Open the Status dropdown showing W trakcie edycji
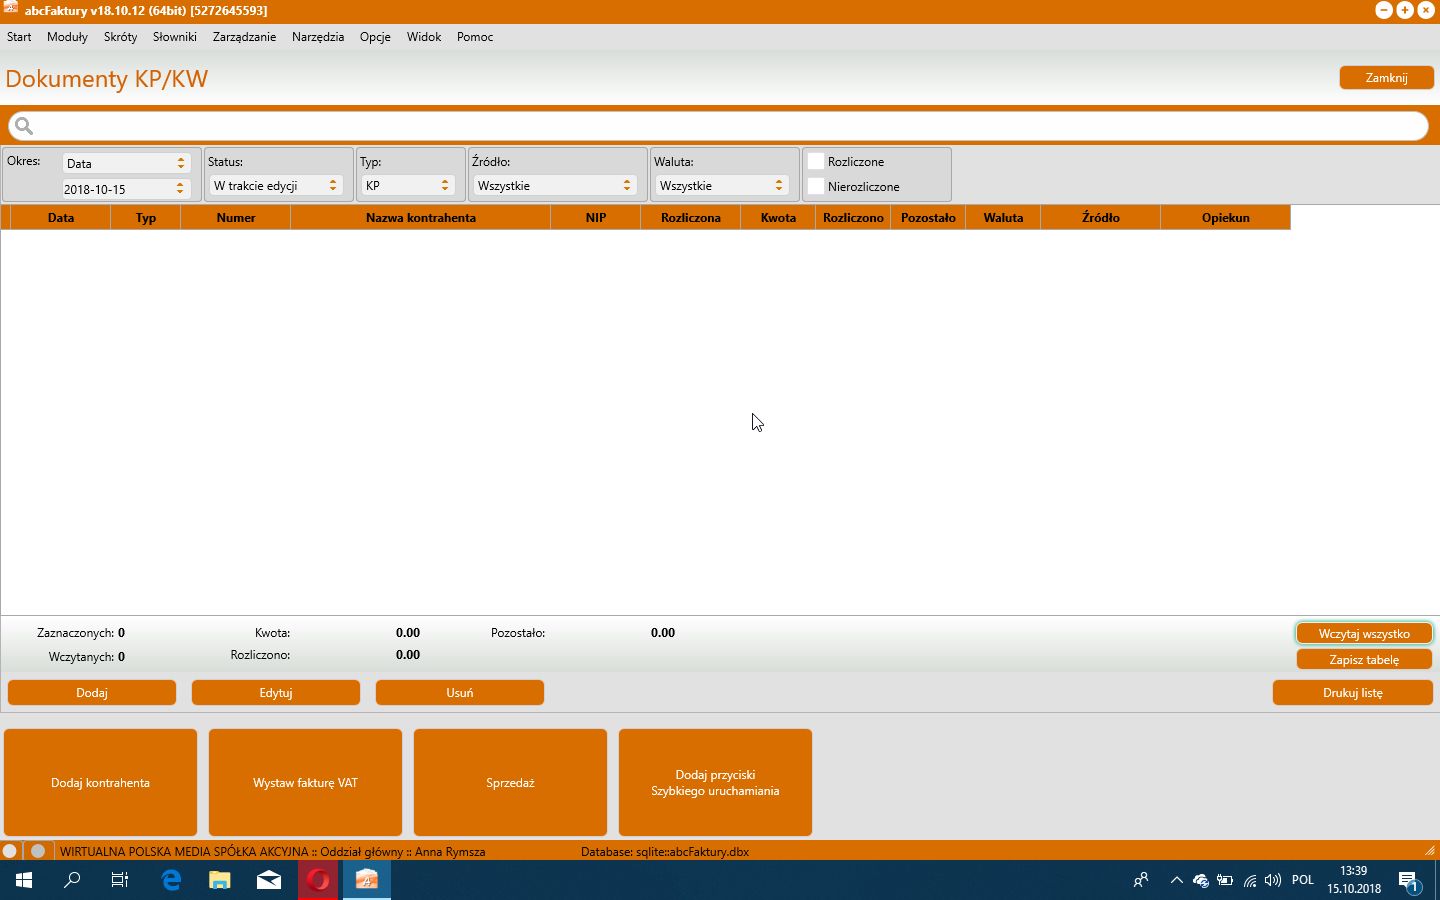Viewport: 1440px width, 900px height. click(x=276, y=186)
